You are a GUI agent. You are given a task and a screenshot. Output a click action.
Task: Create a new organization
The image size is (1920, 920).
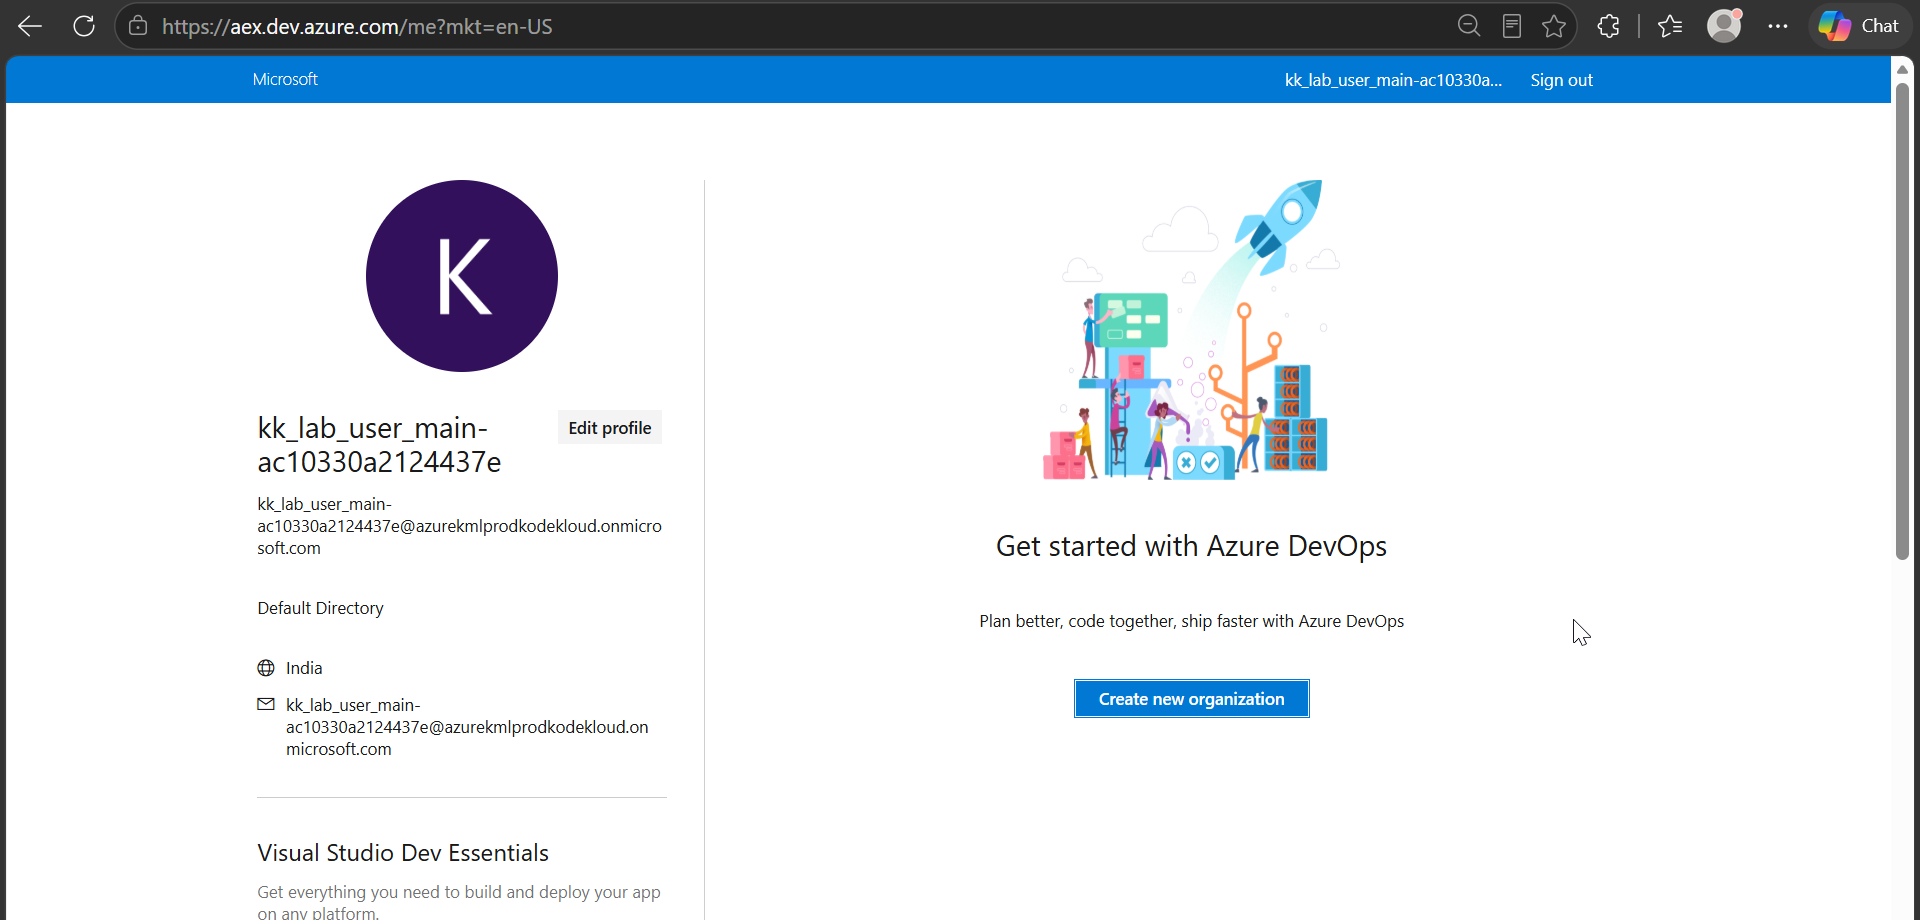1192,699
